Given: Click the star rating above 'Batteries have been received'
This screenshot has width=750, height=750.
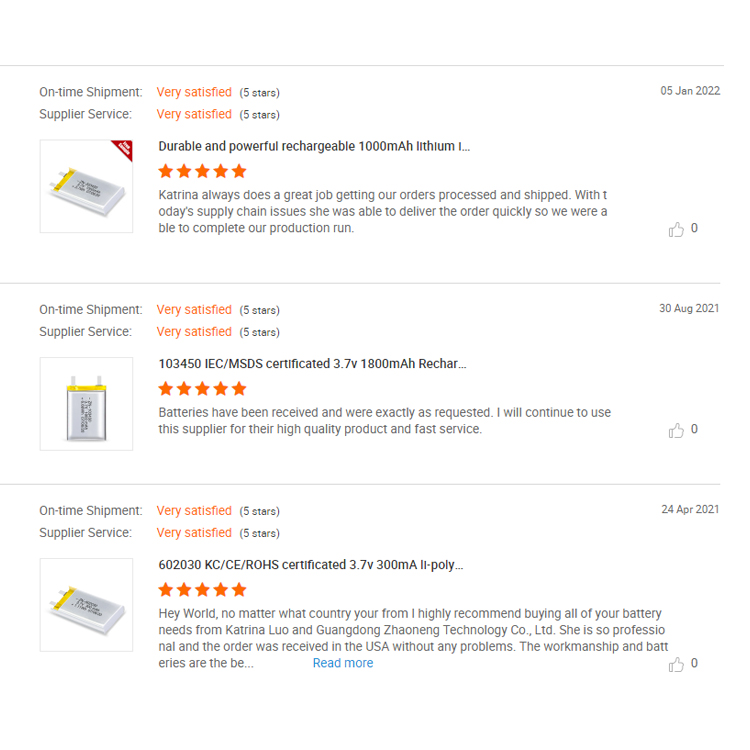Looking at the screenshot, I should (202, 389).
